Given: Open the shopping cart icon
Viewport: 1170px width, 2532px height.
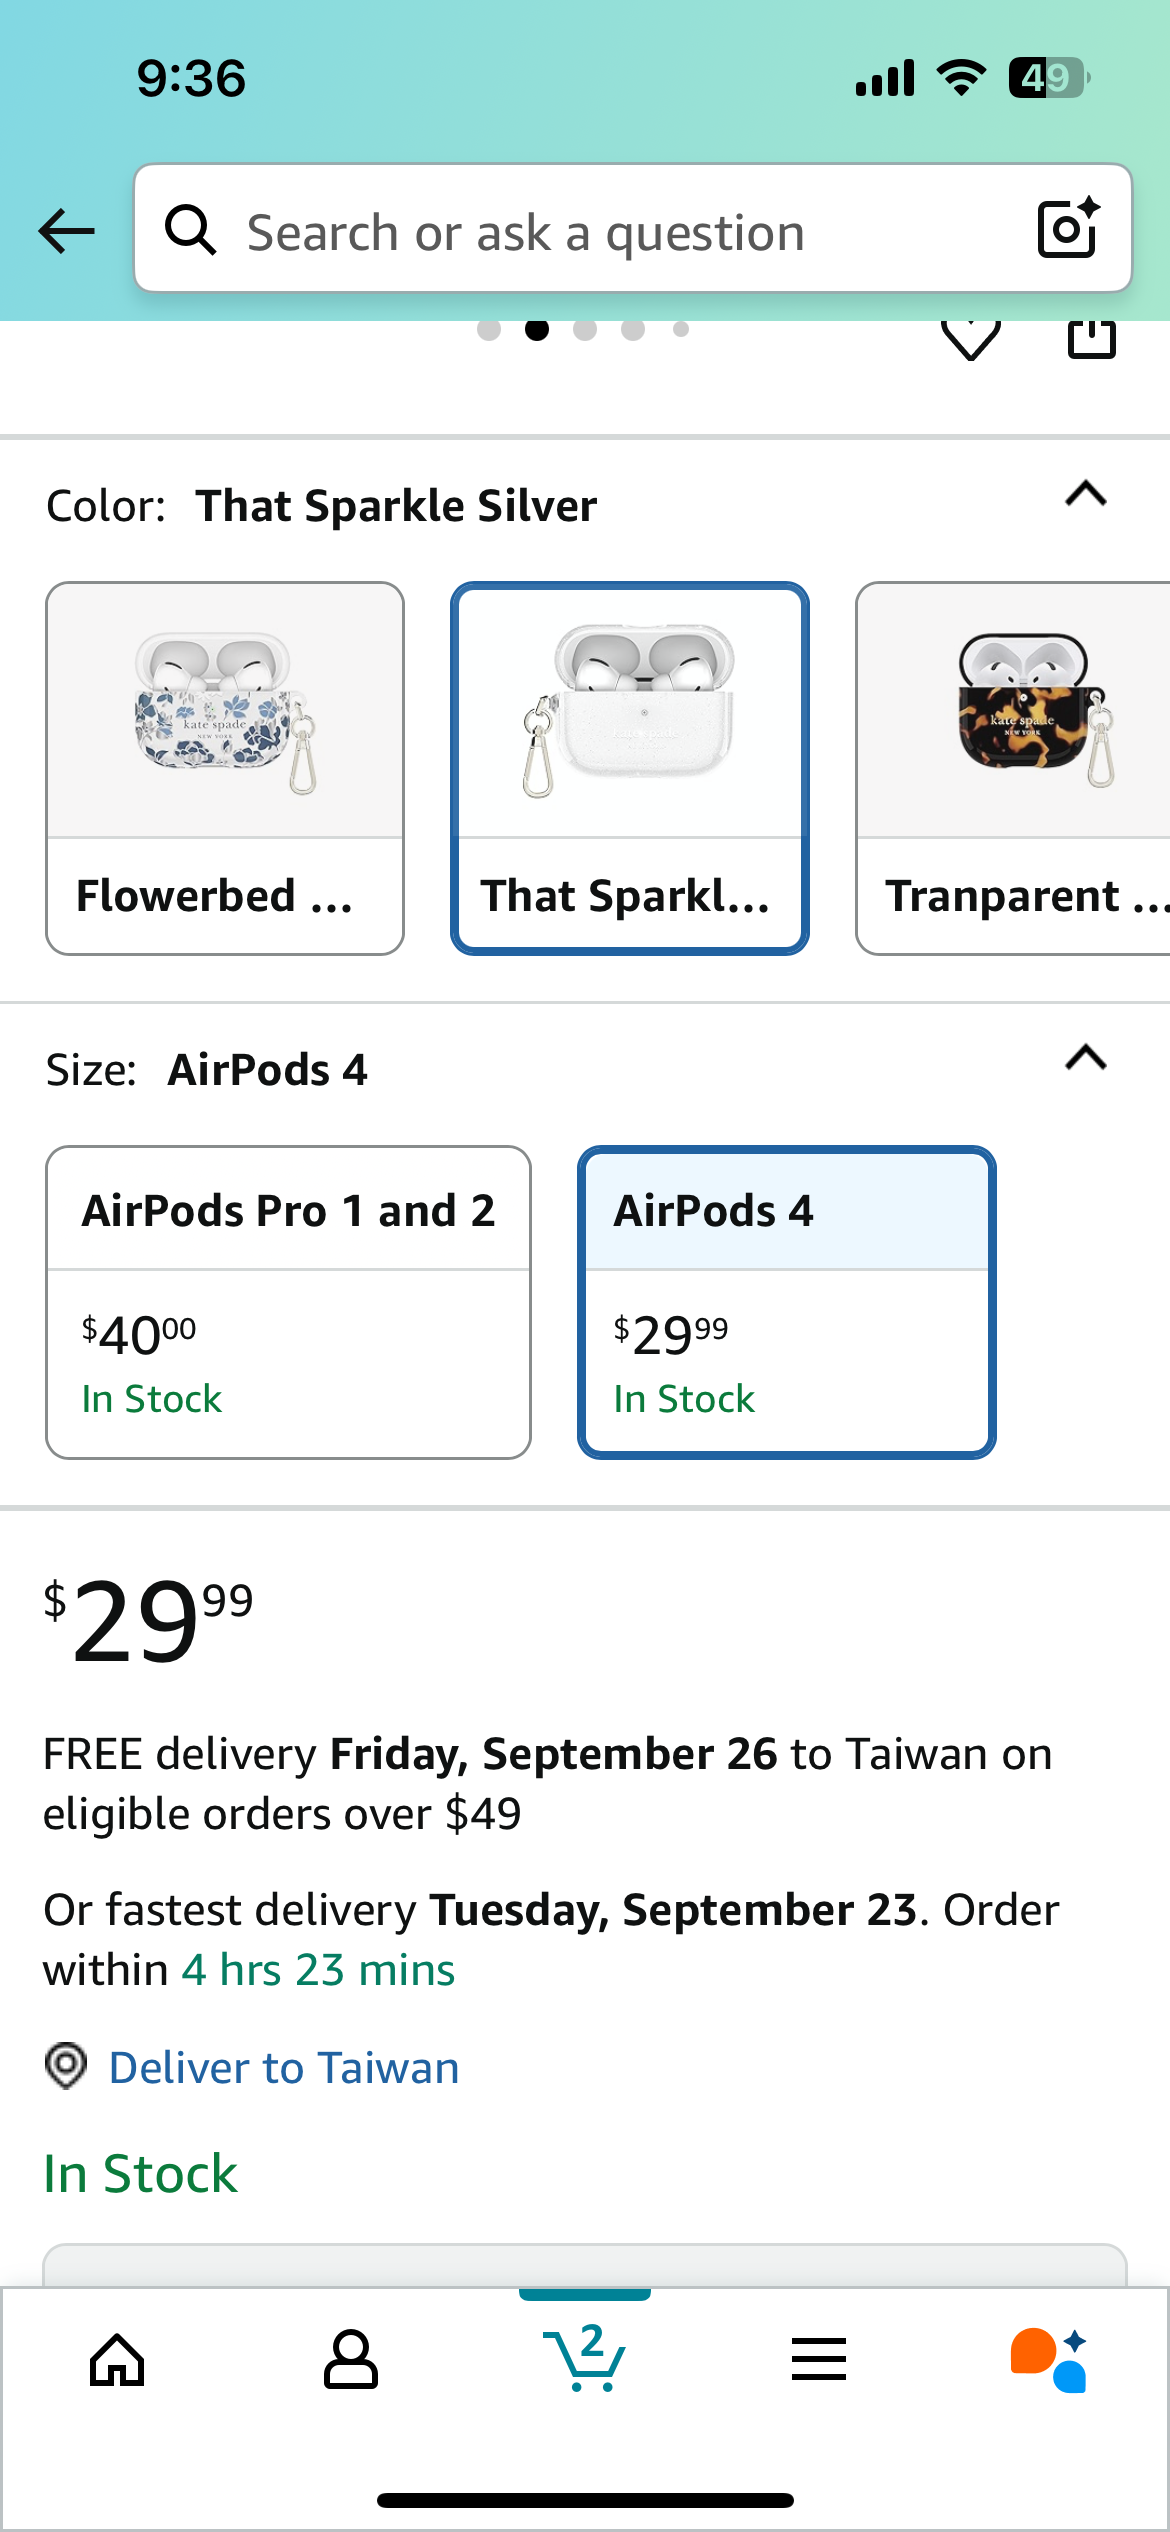Looking at the screenshot, I should (585, 2358).
